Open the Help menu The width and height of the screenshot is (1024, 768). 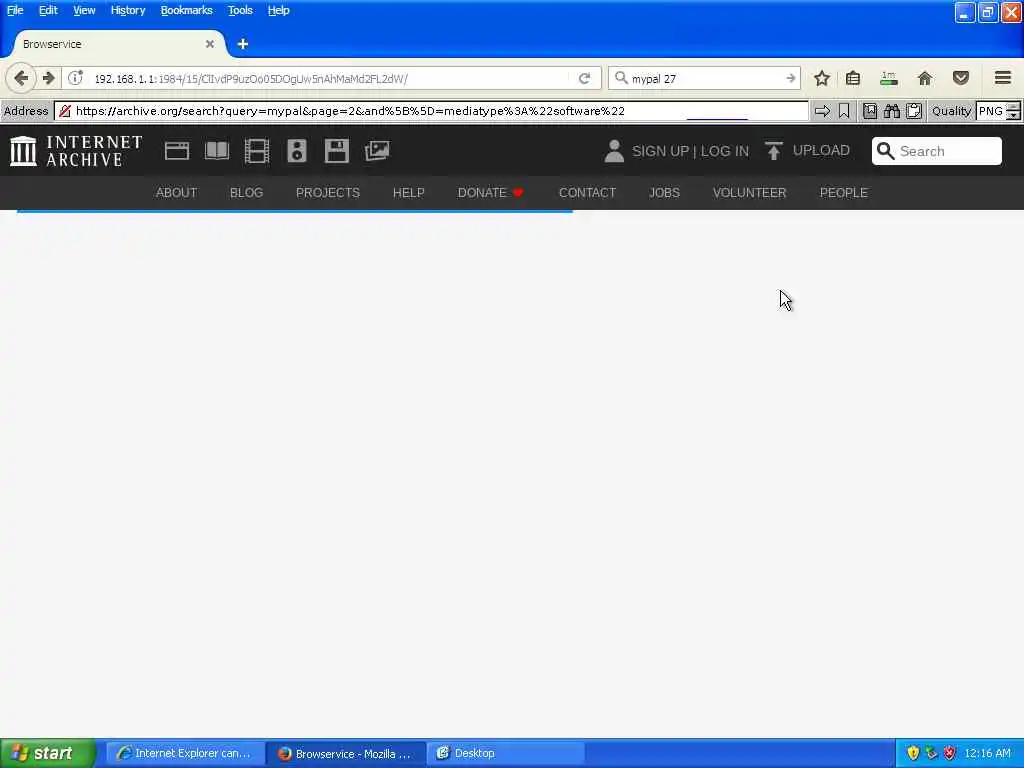pos(278,10)
